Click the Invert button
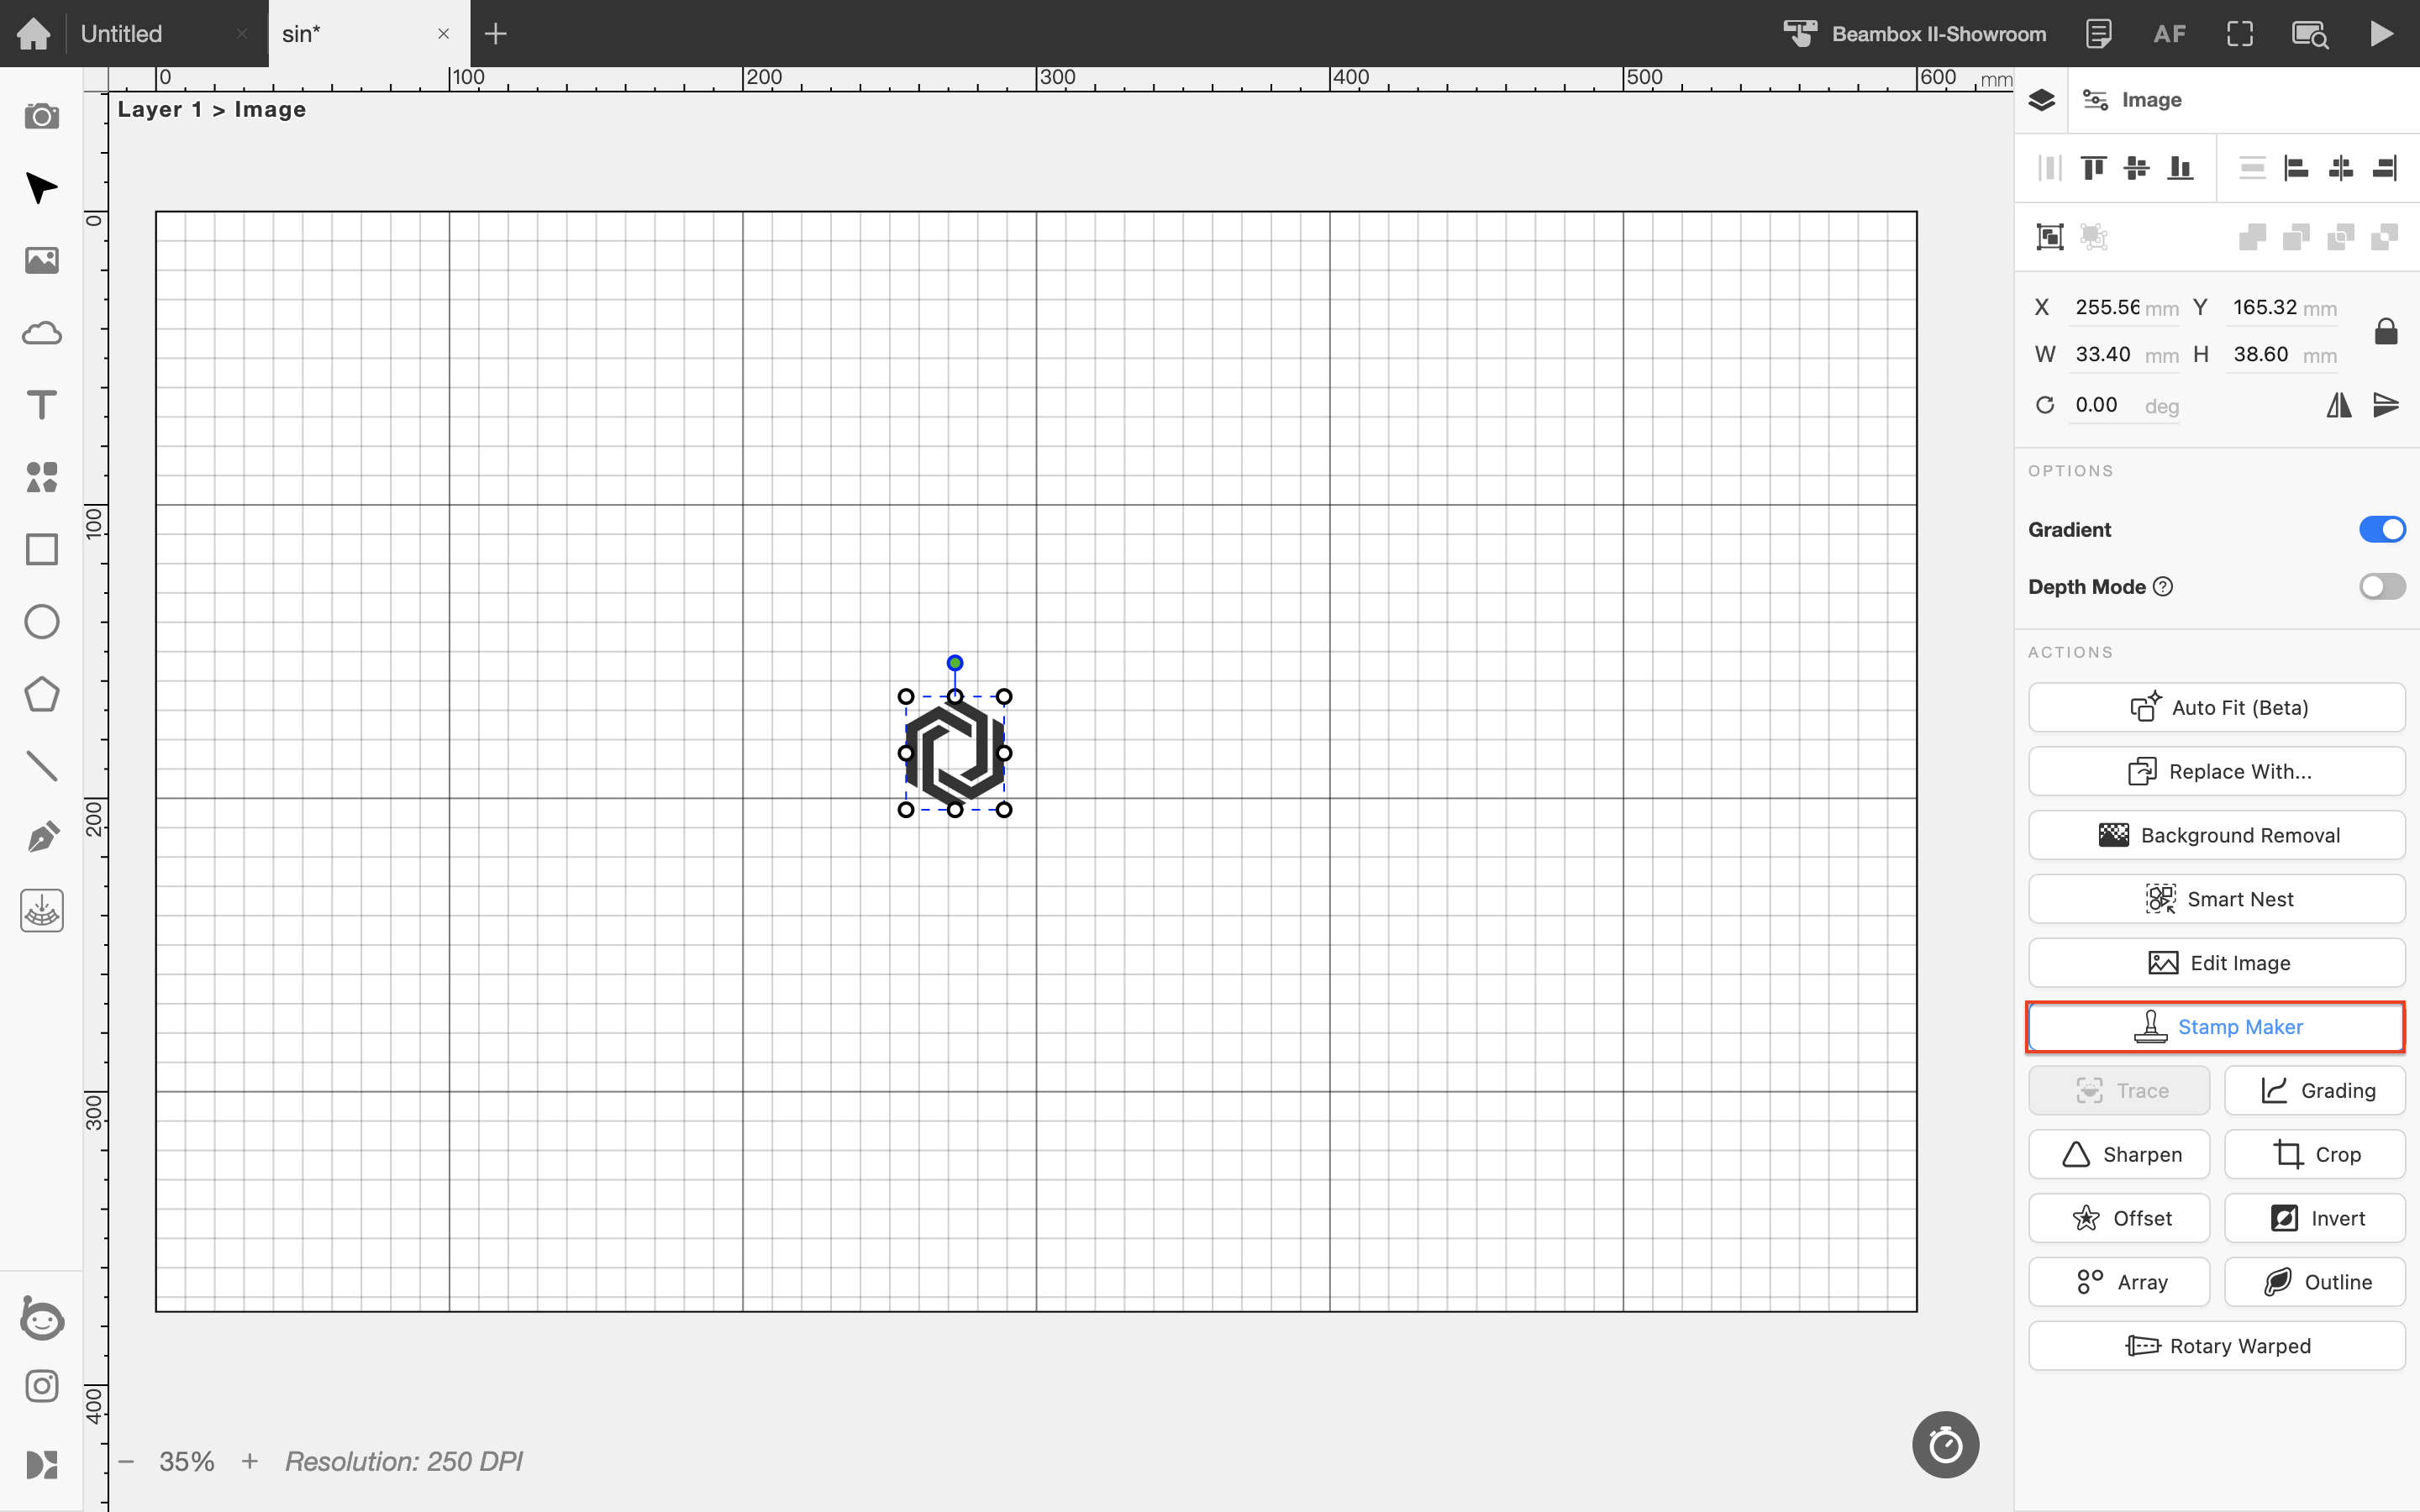This screenshot has height=1512, width=2420. [x=2314, y=1218]
